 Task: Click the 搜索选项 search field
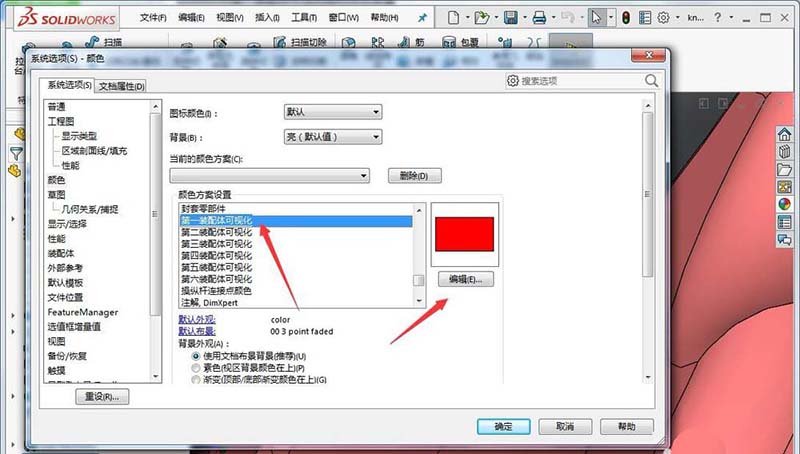click(580, 81)
